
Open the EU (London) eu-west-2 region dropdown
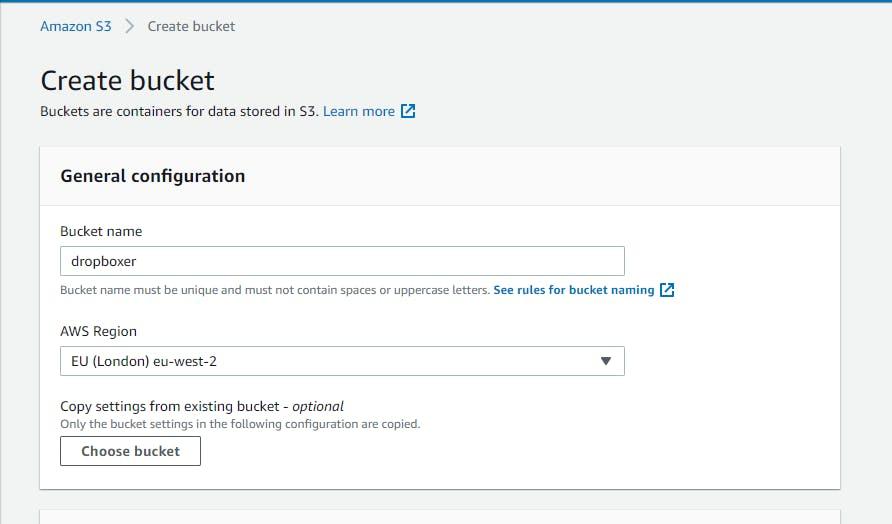click(330, 361)
